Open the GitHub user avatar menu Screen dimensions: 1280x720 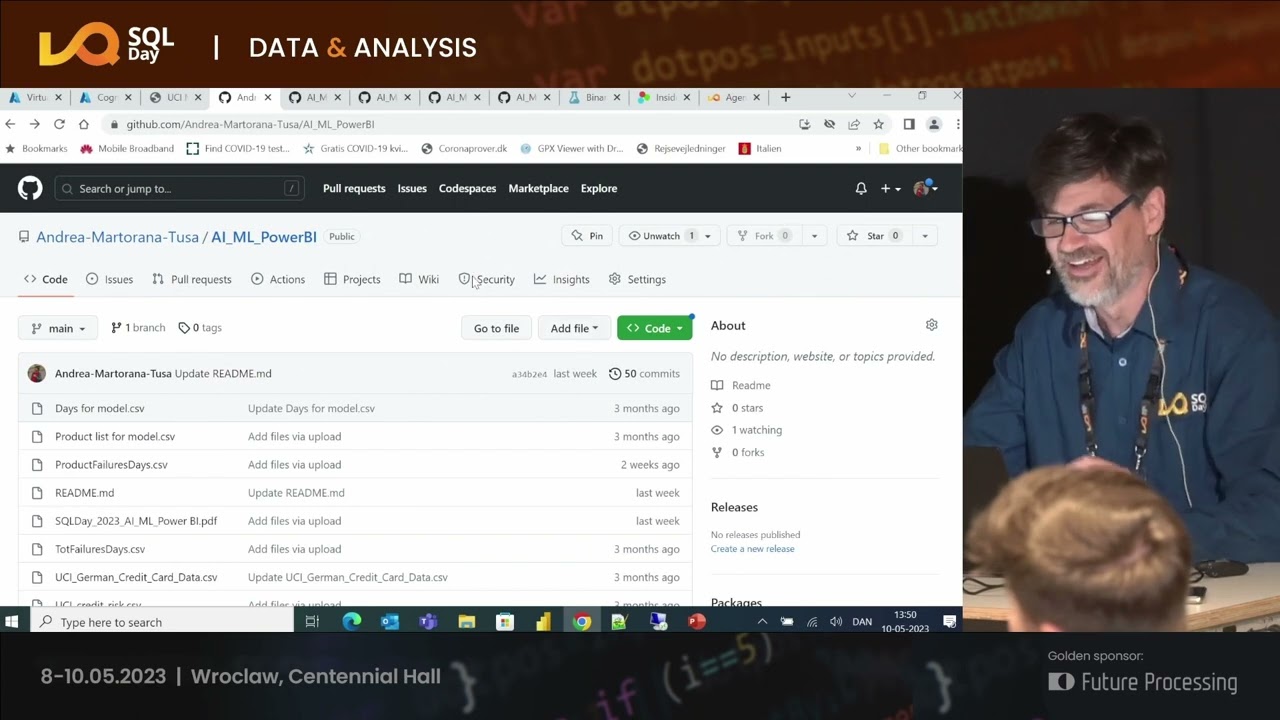coord(925,188)
